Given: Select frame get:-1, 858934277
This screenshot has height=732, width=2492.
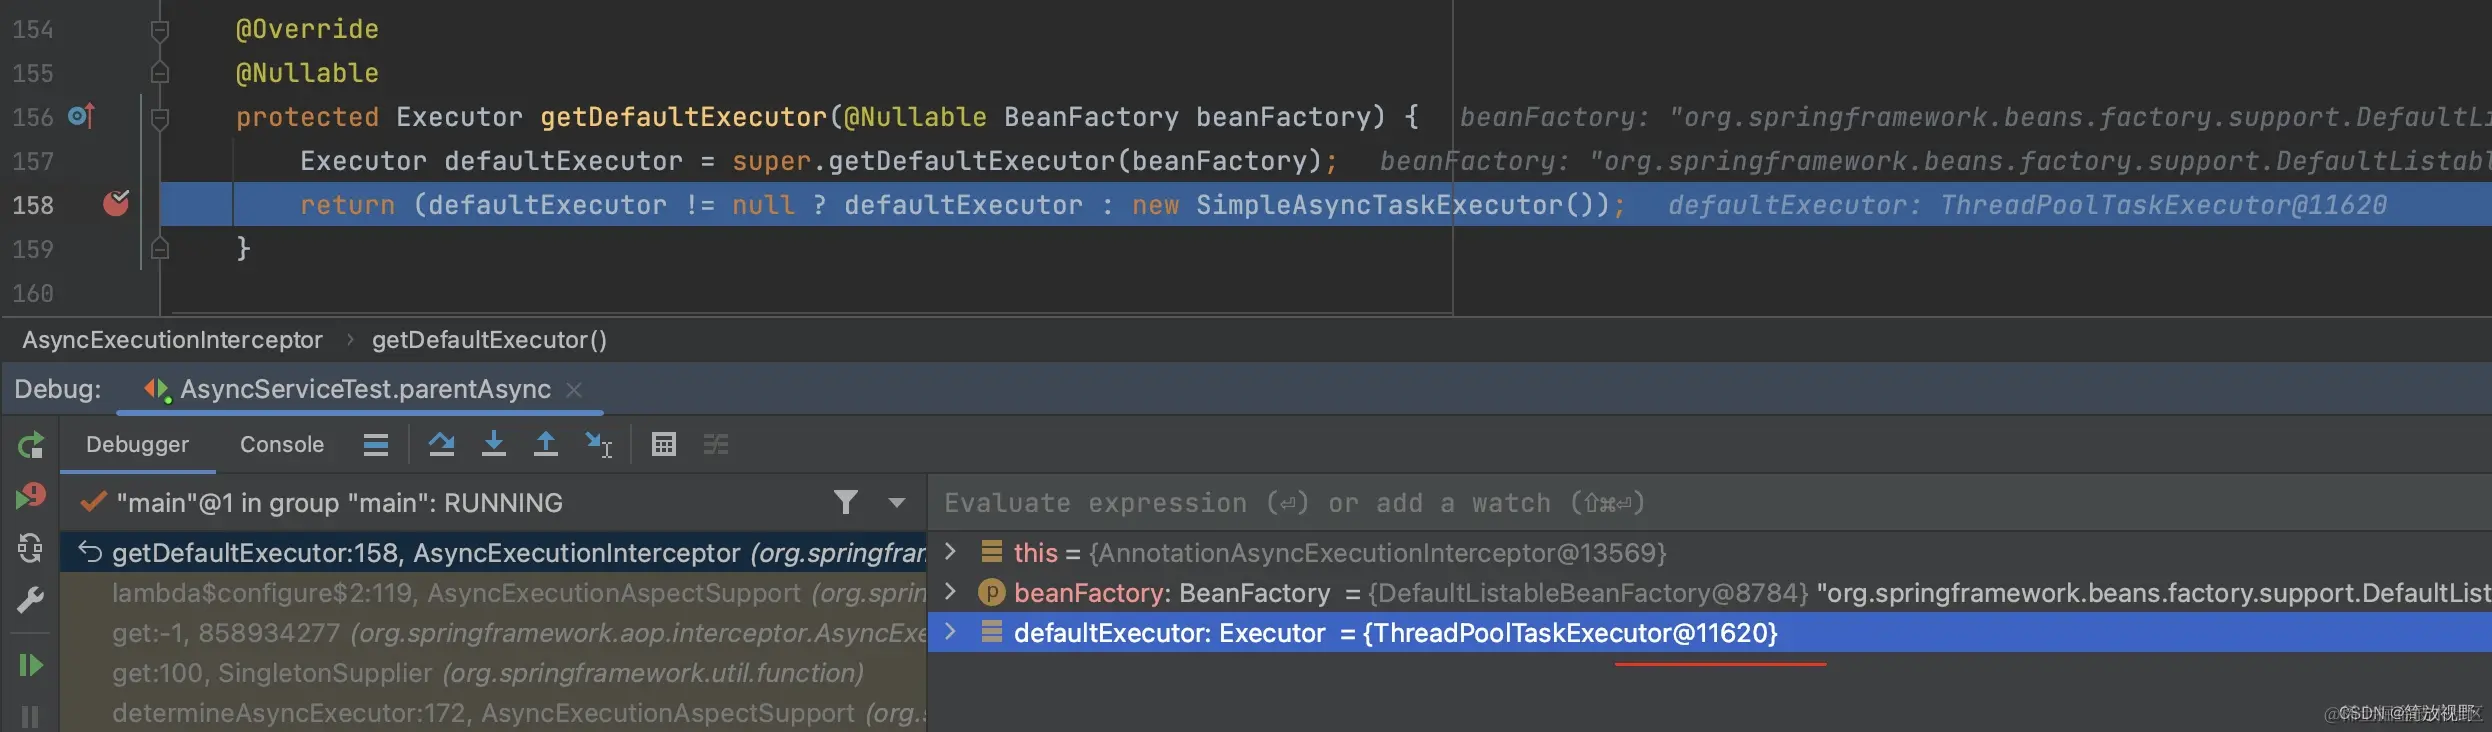Looking at the screenshot, I should click(x=494, y=633).
